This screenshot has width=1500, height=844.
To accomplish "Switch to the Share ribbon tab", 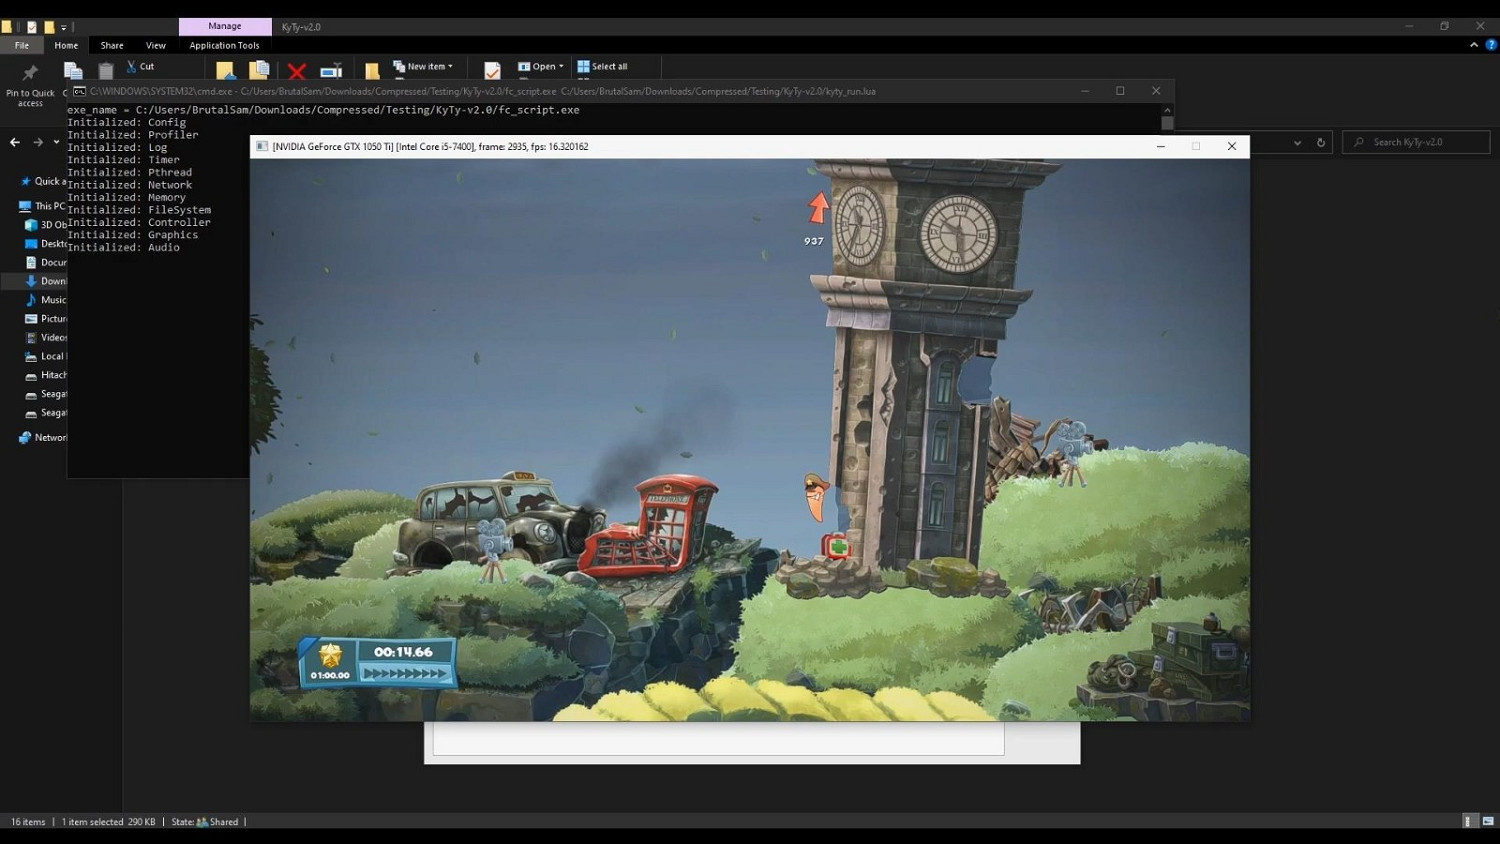I will (112, 45).
